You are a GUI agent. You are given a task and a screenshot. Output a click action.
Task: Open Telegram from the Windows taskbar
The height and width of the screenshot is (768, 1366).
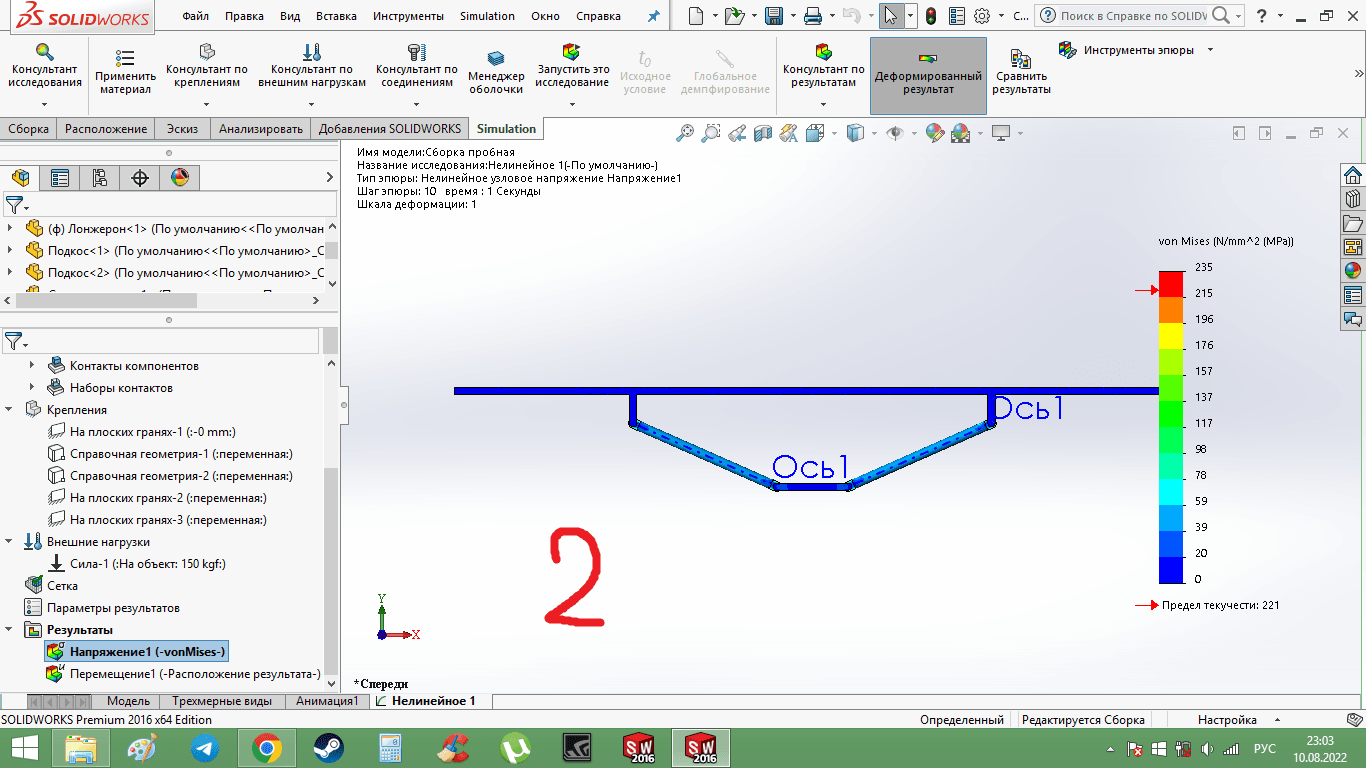click(205, 747)
